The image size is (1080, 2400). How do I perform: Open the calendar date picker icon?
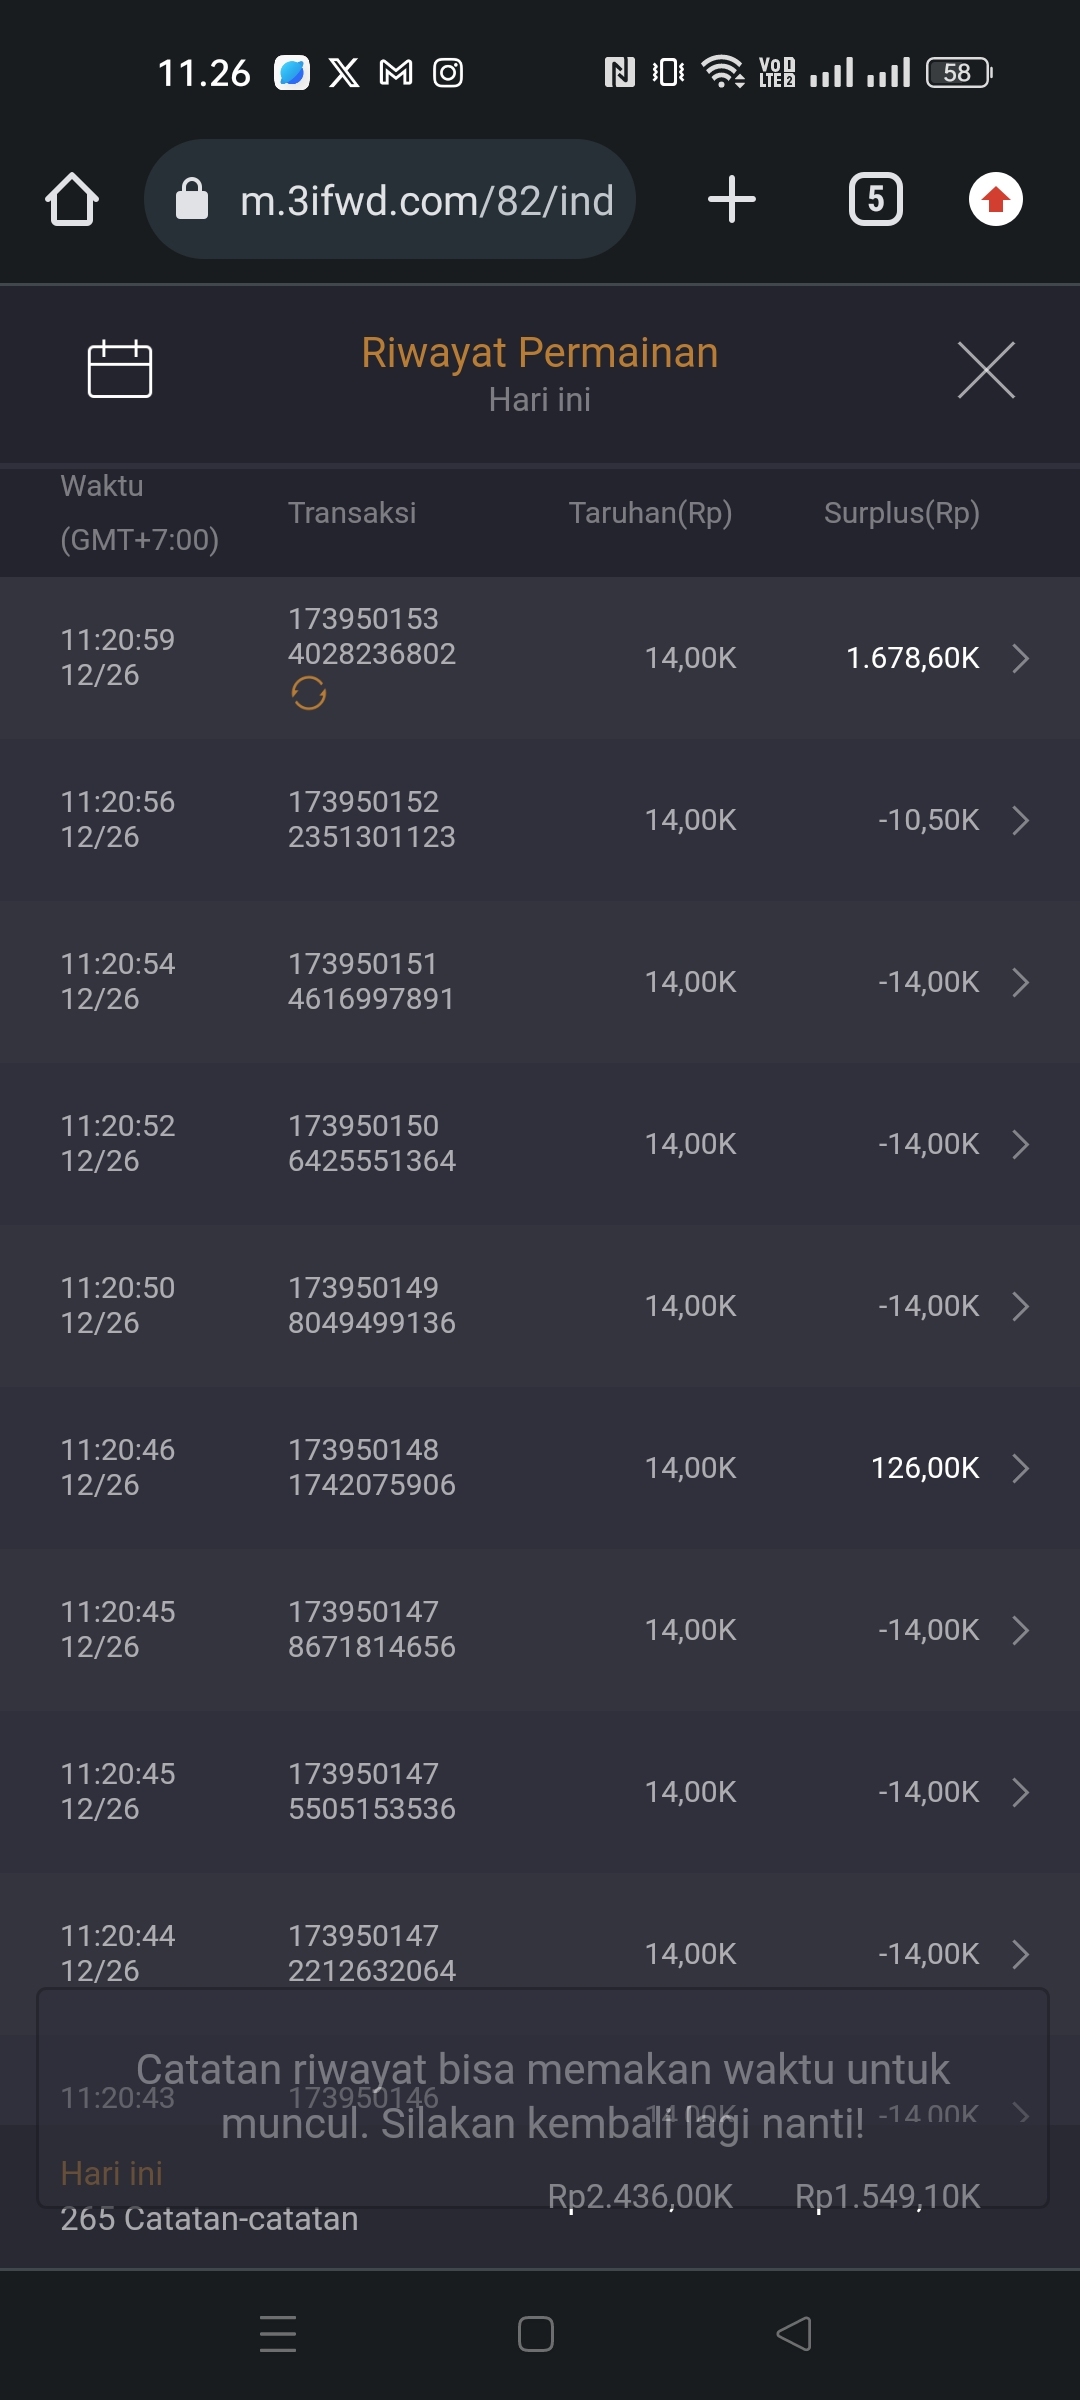(120, 369)
